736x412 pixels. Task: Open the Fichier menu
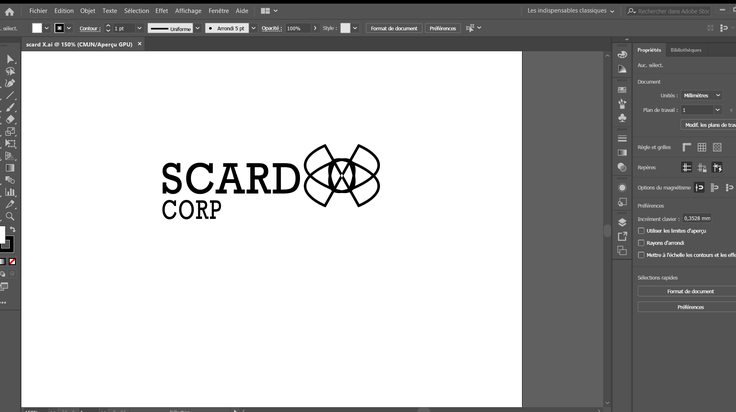click(38, 11)
